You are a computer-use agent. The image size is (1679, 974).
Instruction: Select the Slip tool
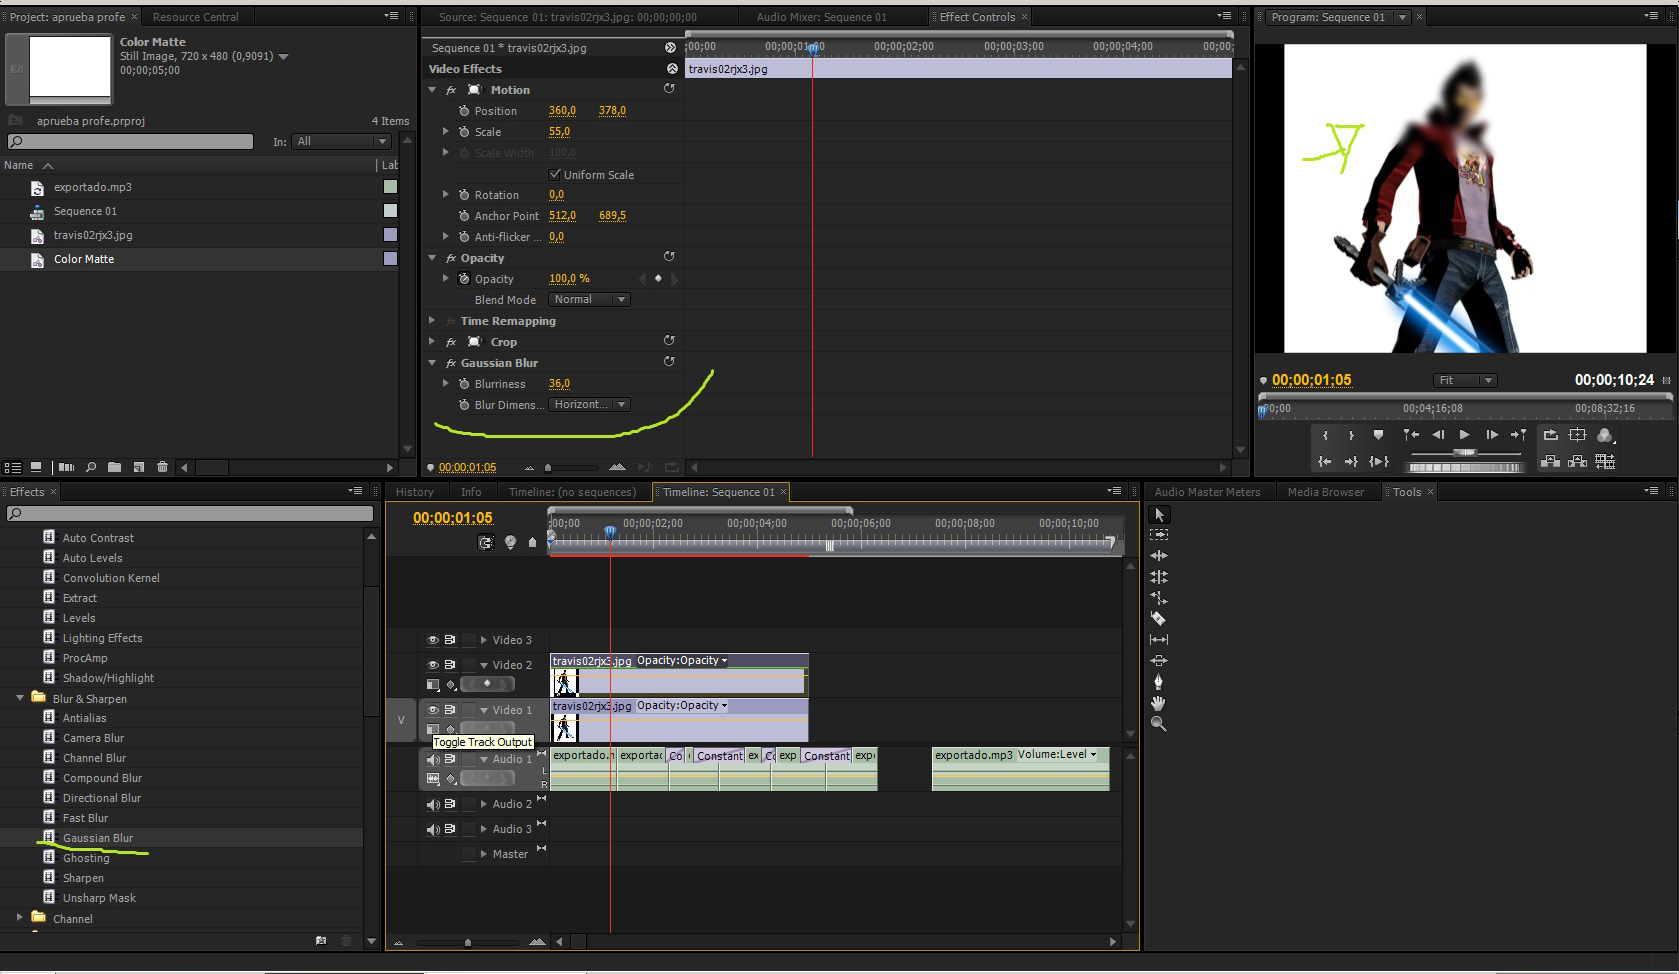pyautogui.click(x=1159, y=640)
